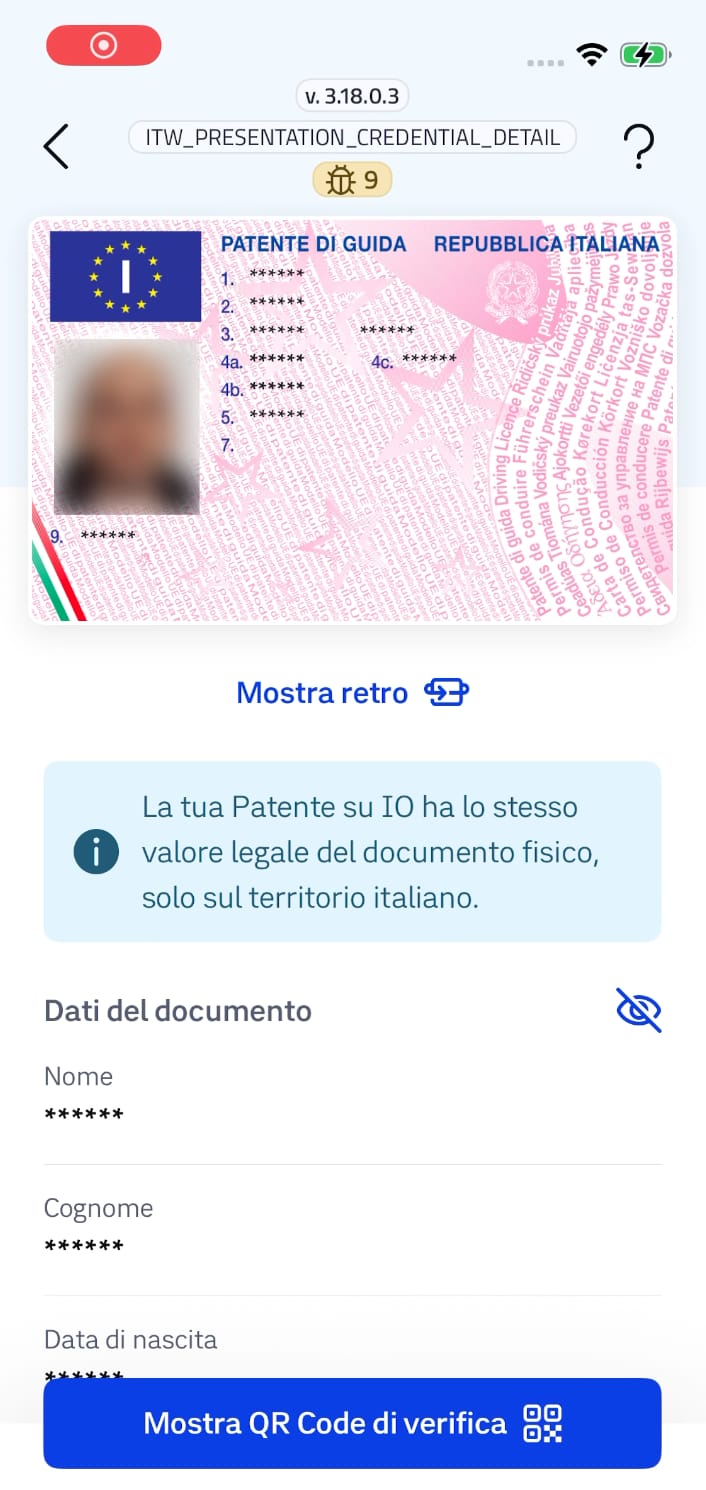This screenshot has width=706, height=1490.
Task: Tap the blue legal value info banner
Action: click(352, 852)
